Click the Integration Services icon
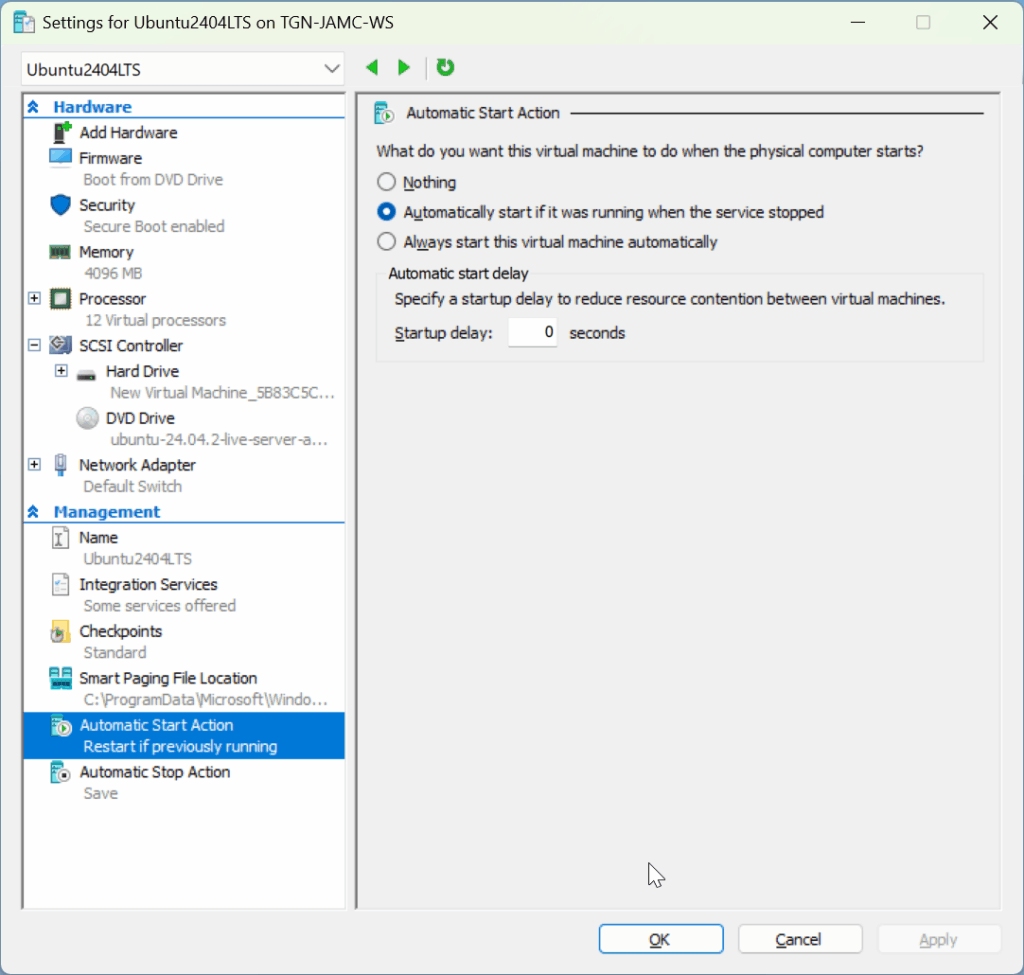Screen dimensions: 1024x975 pyautogui.click(x=60, y=584)
